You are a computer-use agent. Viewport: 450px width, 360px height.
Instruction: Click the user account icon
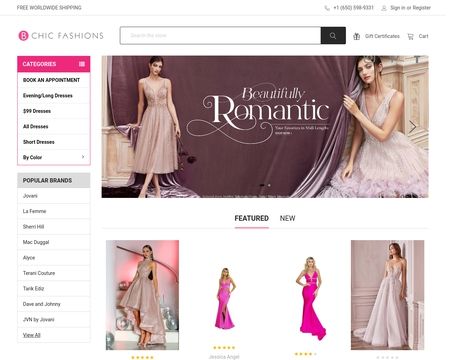[x=384, y=8]
